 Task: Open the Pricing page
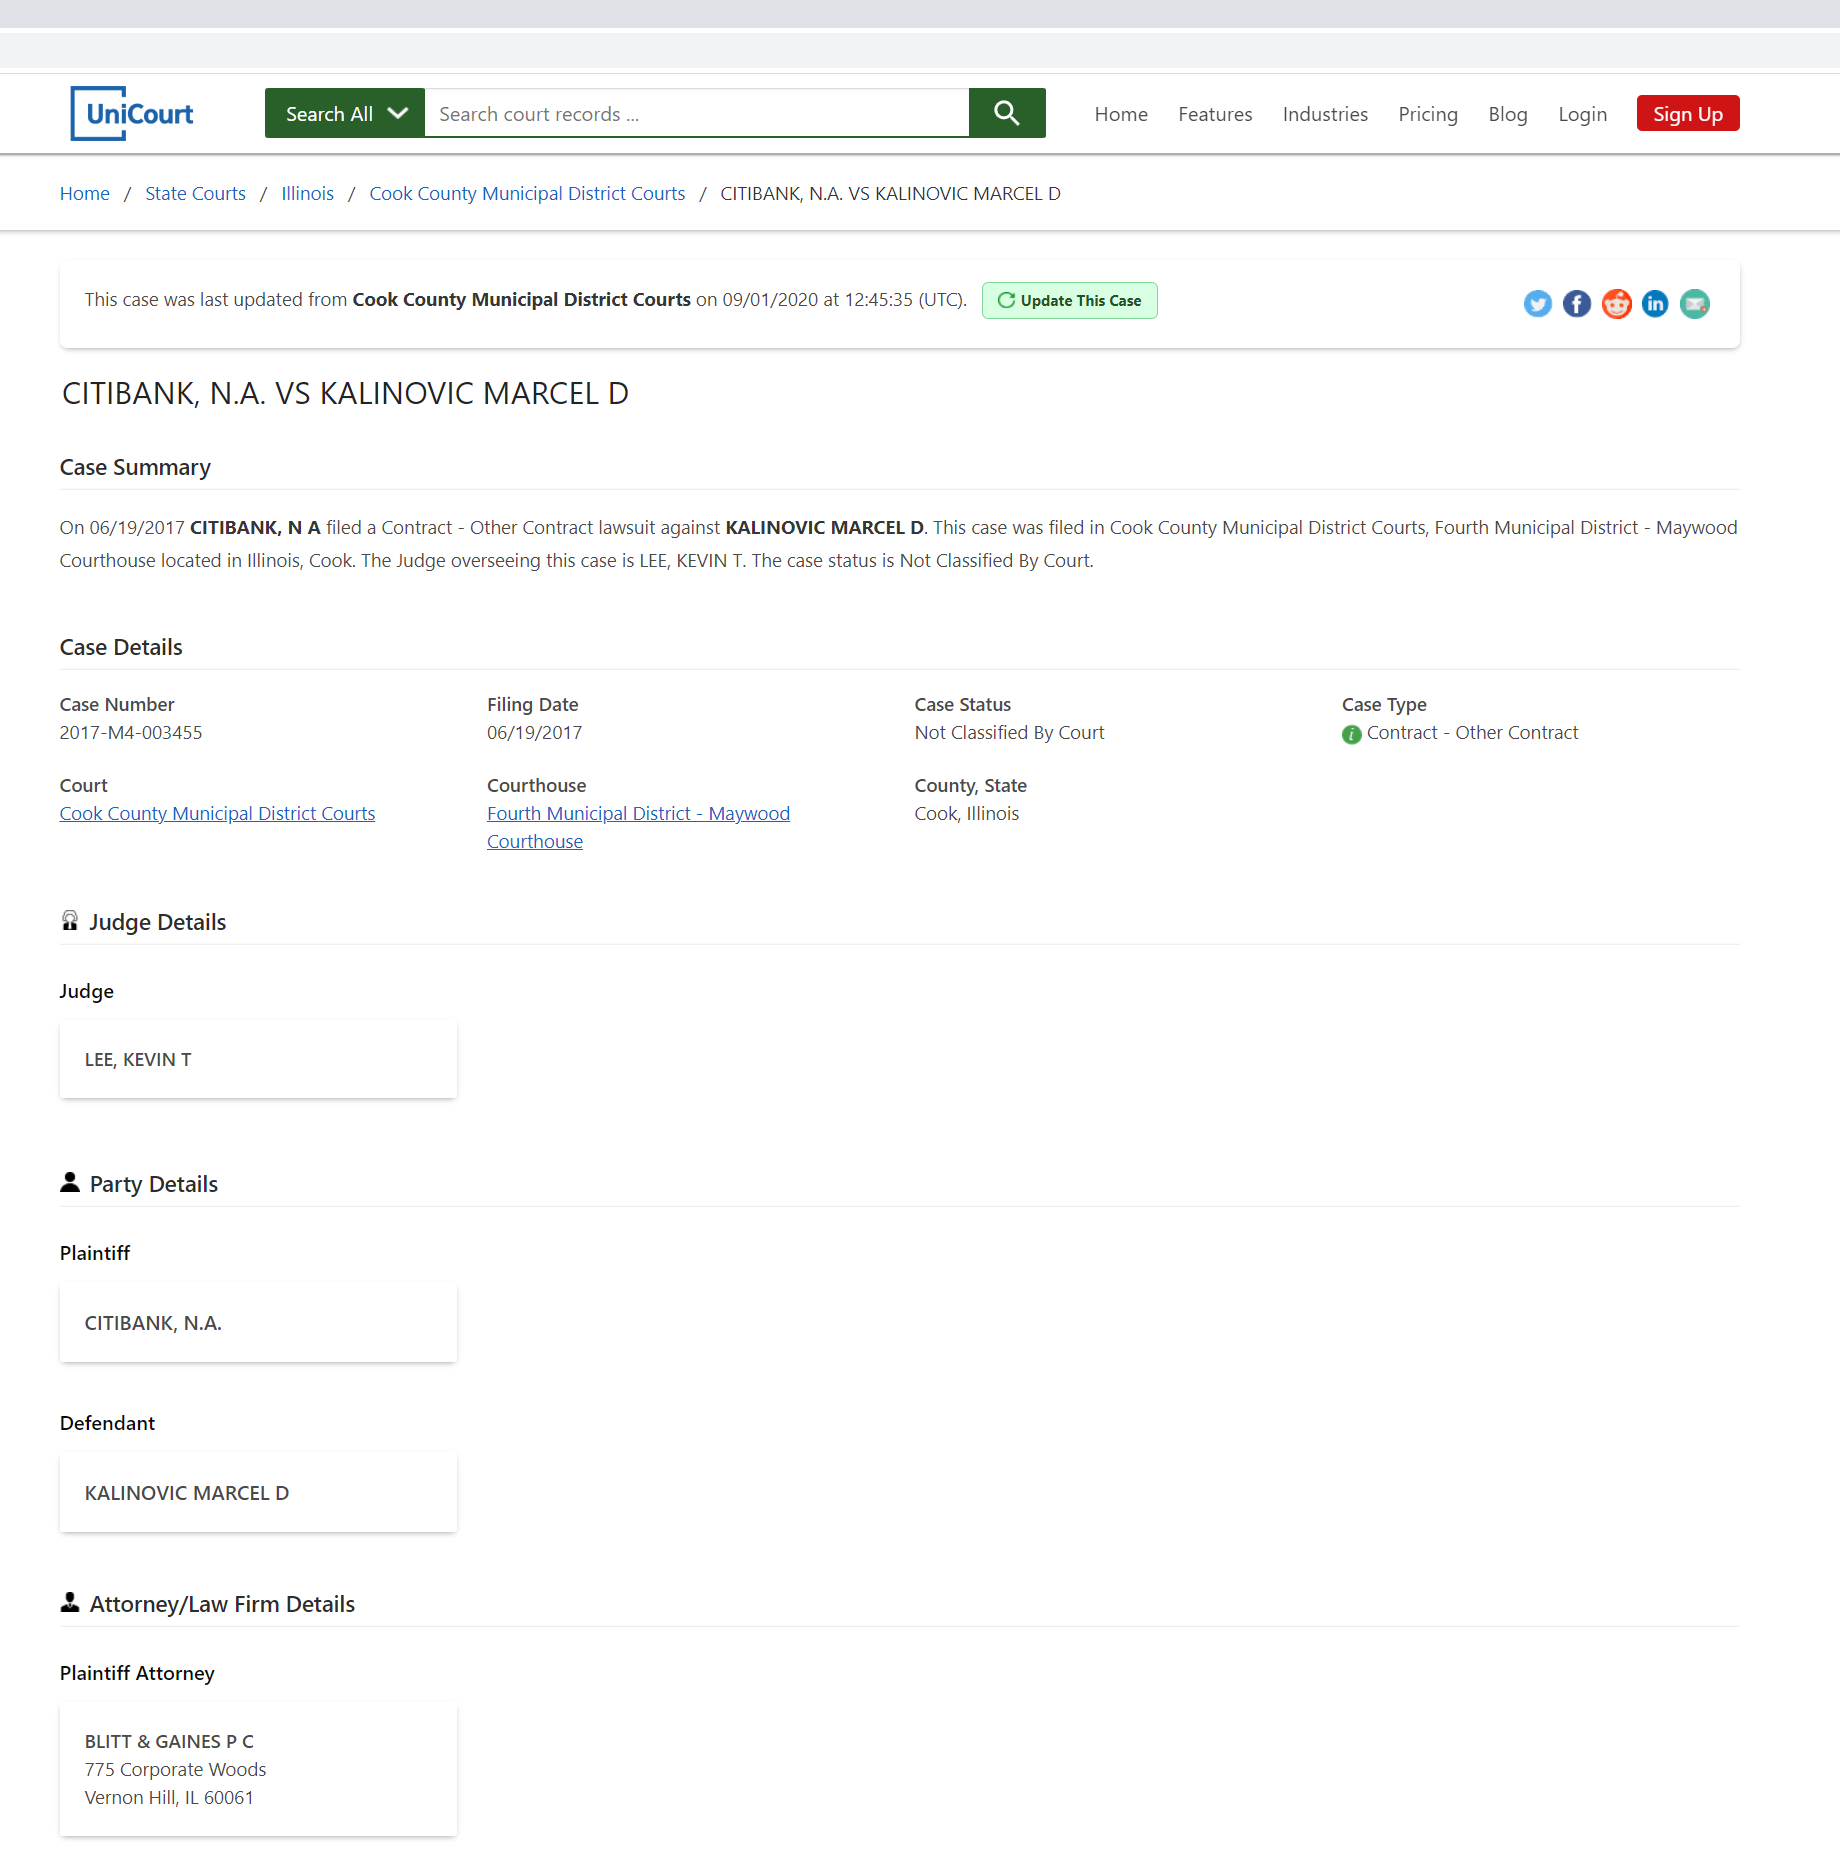1428,114
